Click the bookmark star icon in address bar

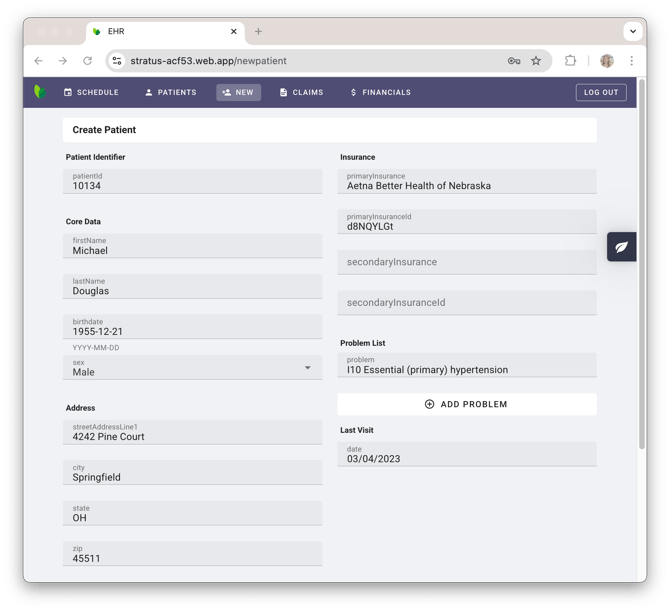pos(536,61)
